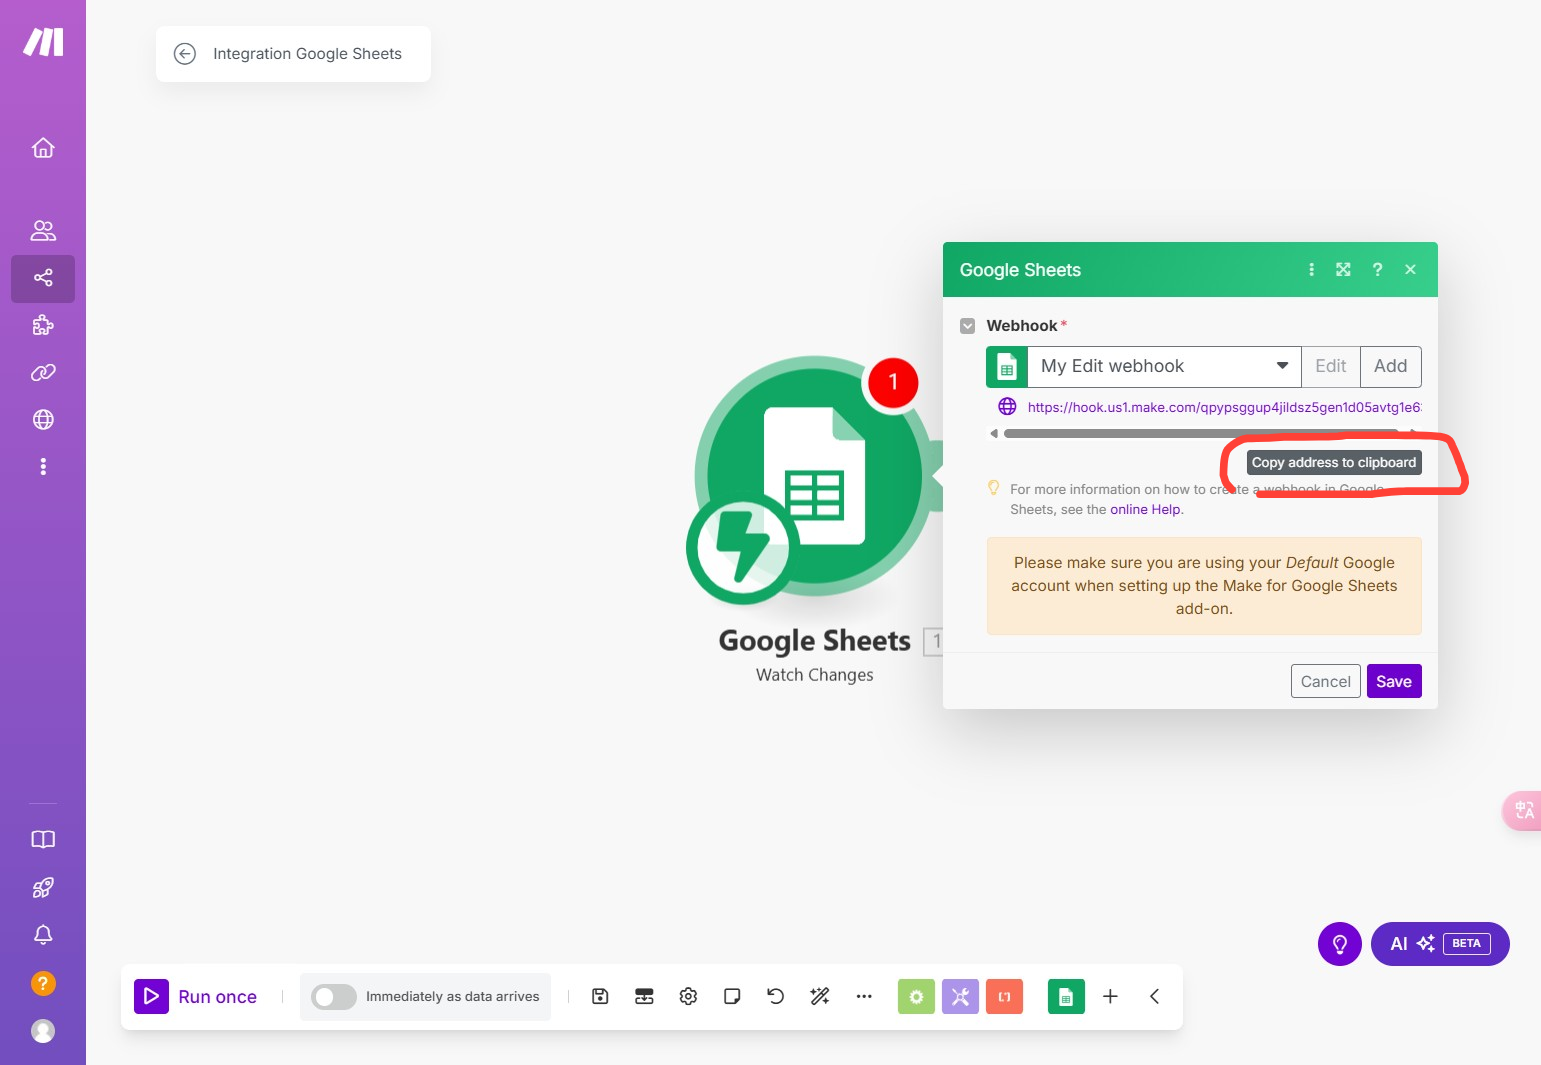The width and height of the screenshot is (1541, 1065).
Task: Click the Save scenario disk icon
Action: pos(600,996)
